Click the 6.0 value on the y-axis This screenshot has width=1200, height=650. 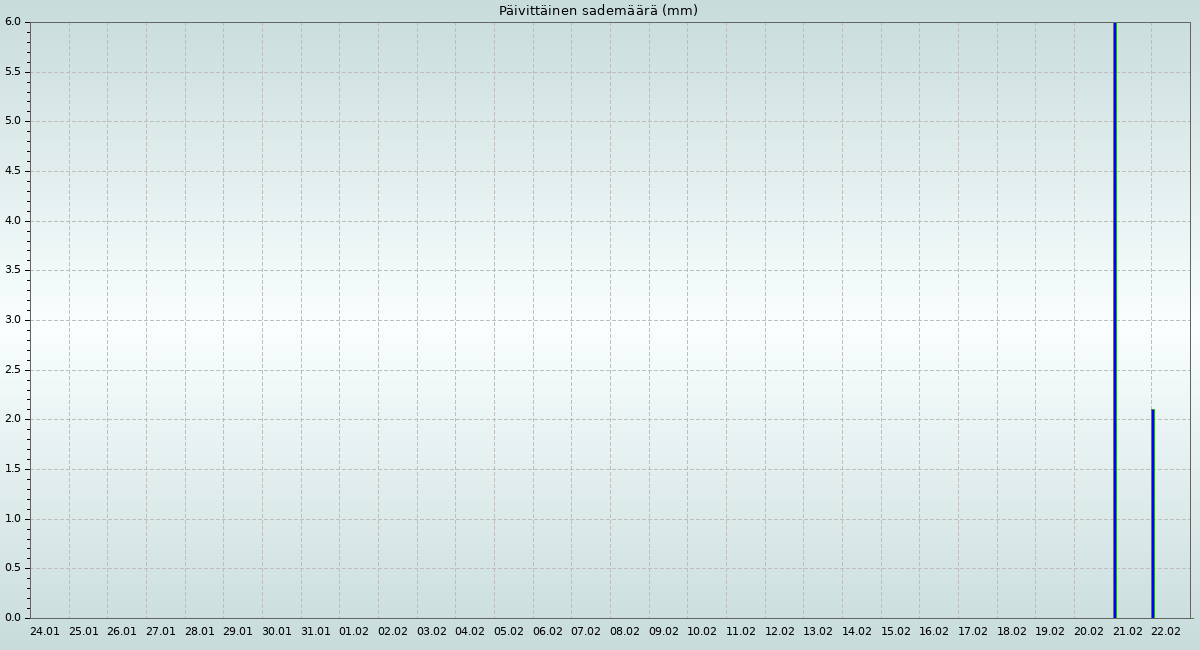pyautogui.click(x=13, y=22)
